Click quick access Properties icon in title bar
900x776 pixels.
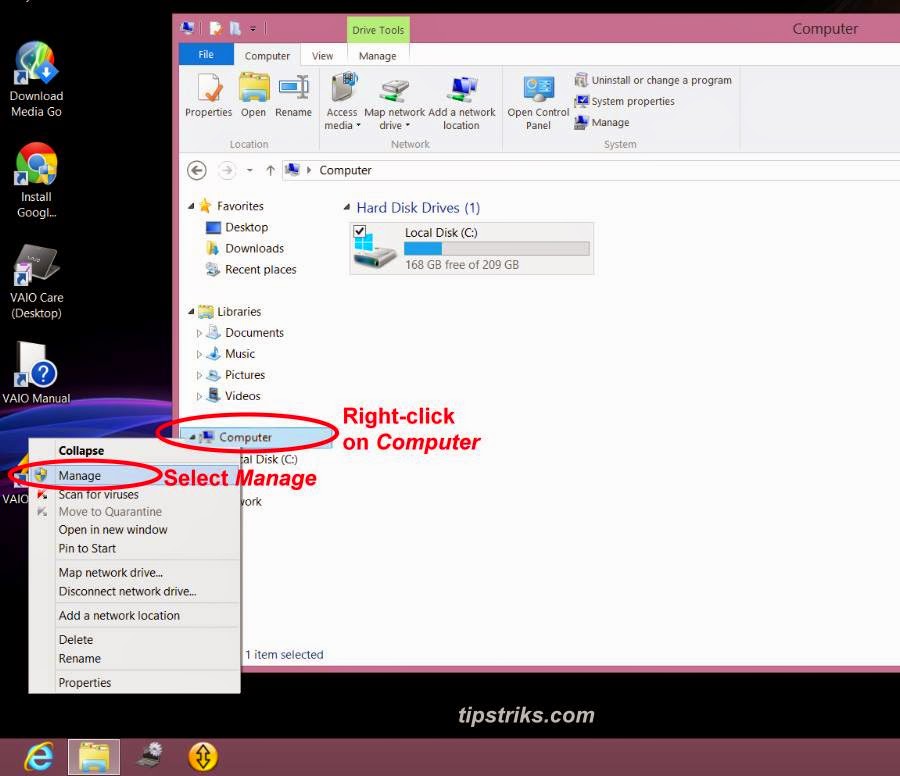[x=216, y=28]
